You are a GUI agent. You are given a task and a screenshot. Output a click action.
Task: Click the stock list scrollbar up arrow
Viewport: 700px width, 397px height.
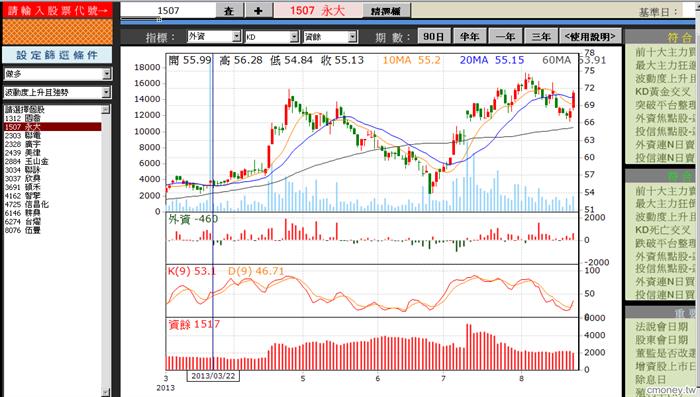tap(106, 109)
